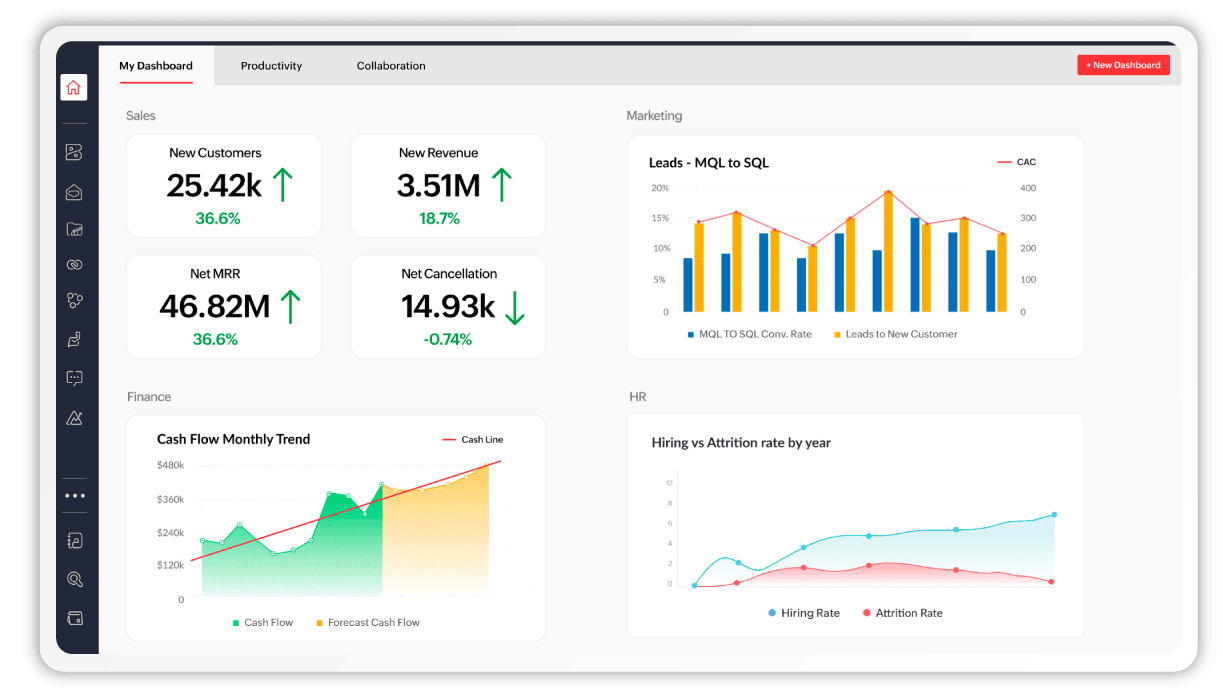Click the New Customers 25.42k card
This screenshot has width=1223, height=695.
223,186
